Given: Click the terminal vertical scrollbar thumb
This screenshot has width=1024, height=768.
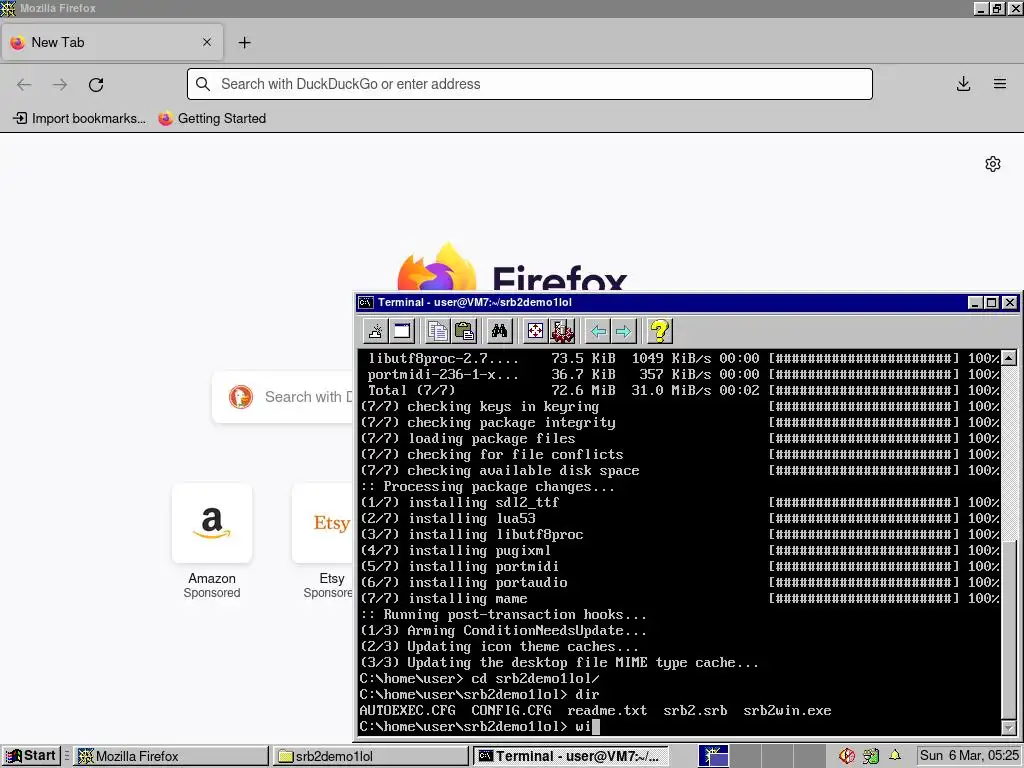Looking at the screenshot, I should click(1009, 629).
